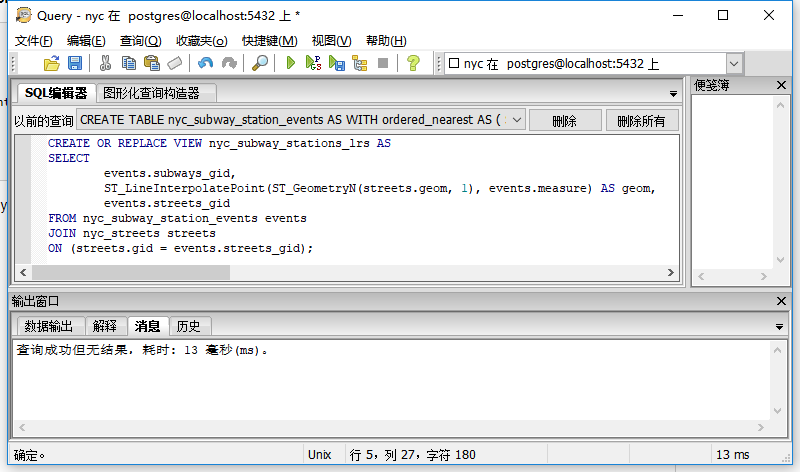Select the 历史 output tab

(x=188, y=326)
